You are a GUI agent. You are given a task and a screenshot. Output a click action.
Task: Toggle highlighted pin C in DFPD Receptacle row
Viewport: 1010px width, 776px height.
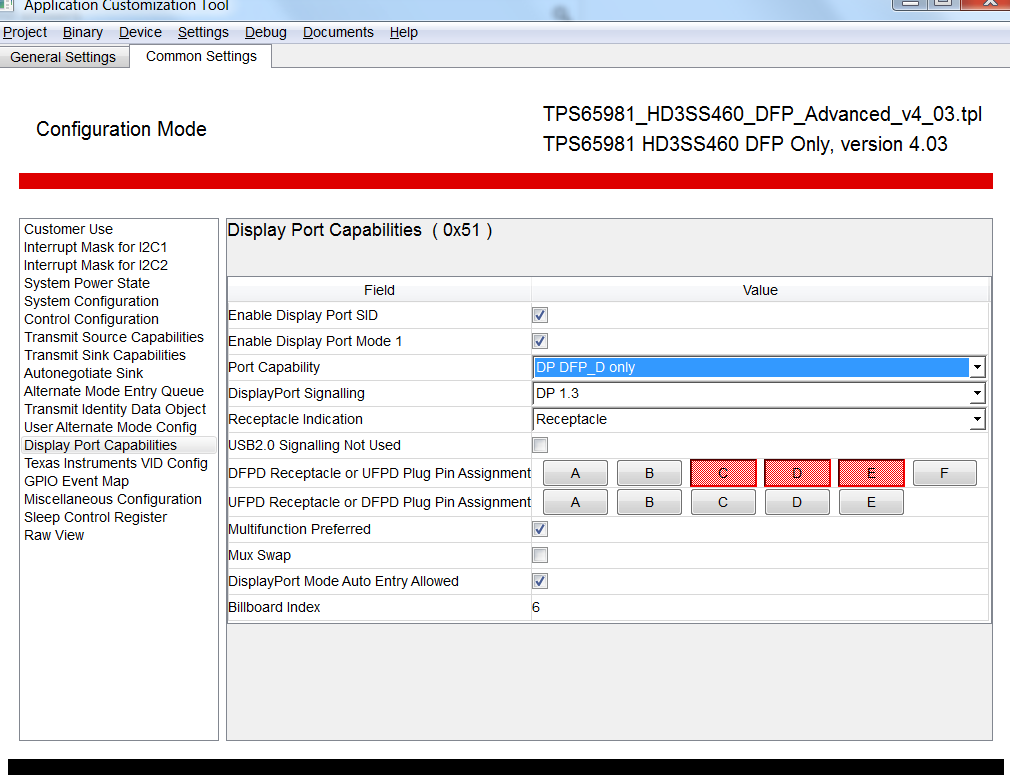723,473
